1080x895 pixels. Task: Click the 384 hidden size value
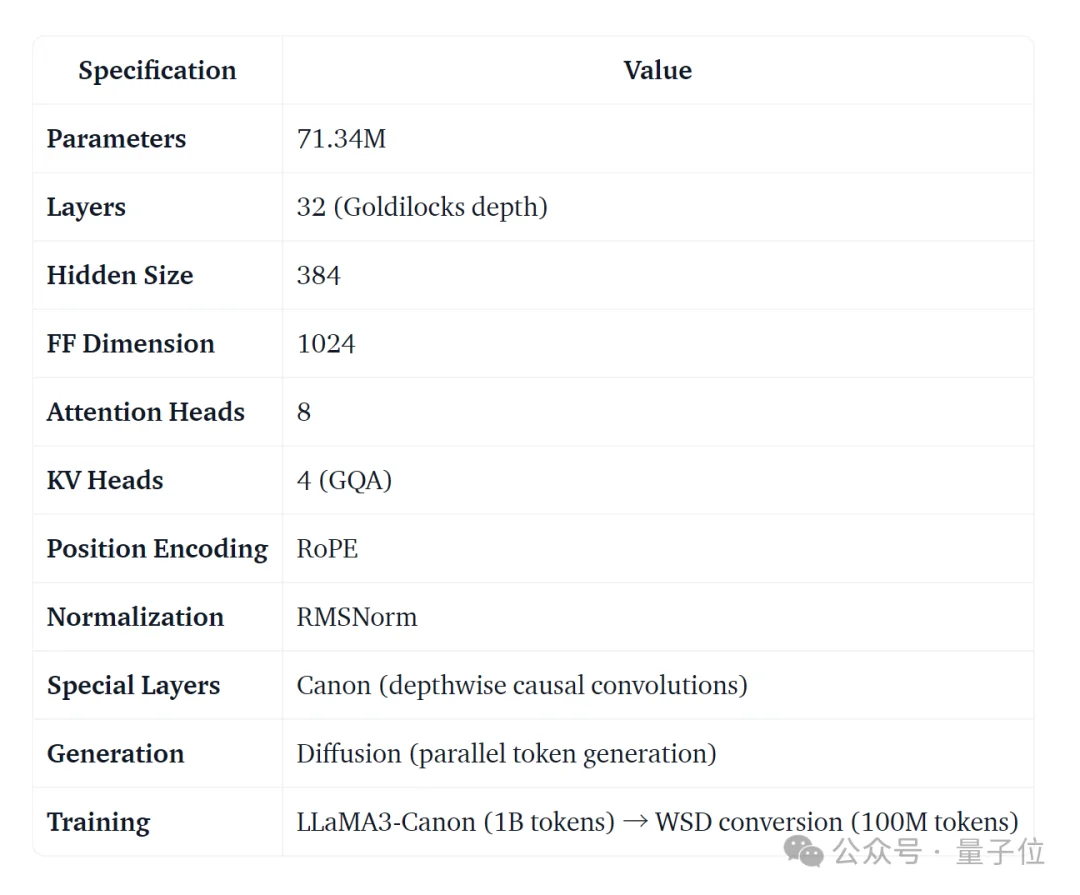pos(318,276)
